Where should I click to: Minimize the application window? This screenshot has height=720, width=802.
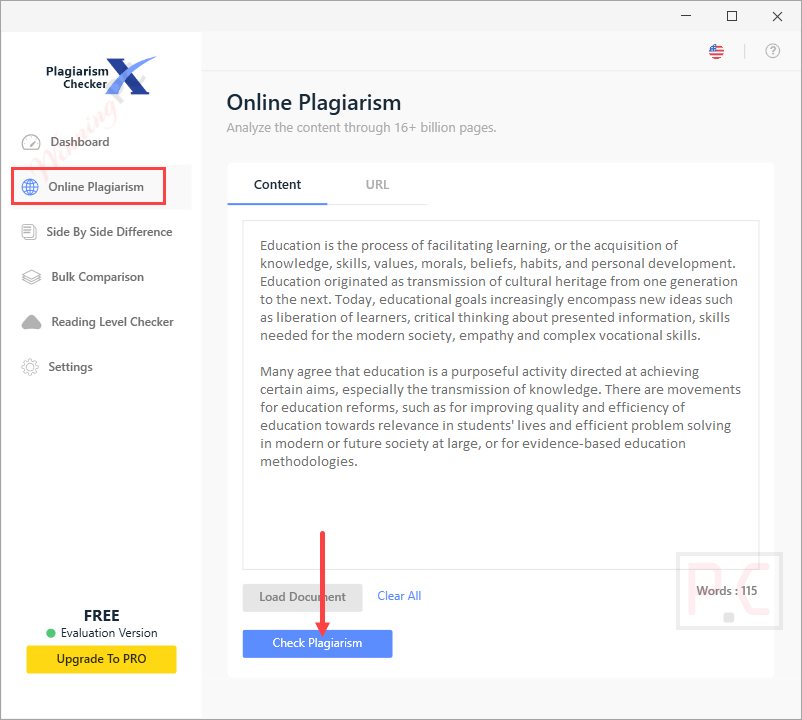(x=686, y=16)
